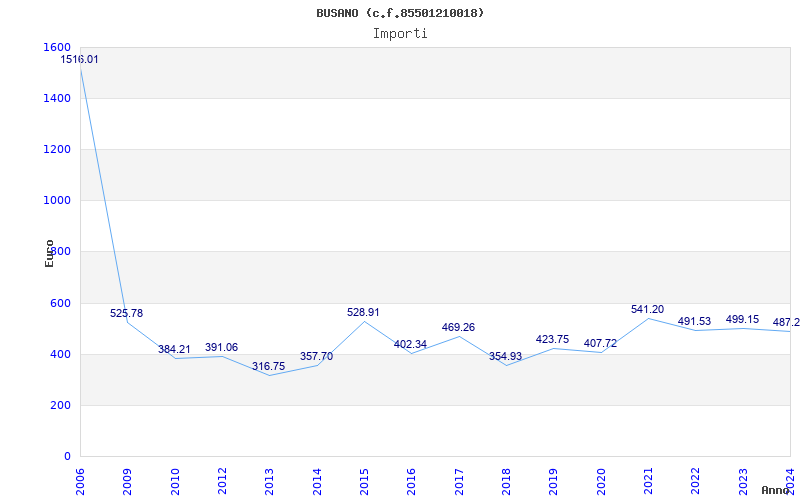Click the 354.93 data label
Screen dimensions: 800x500
[x=506, y=356]
